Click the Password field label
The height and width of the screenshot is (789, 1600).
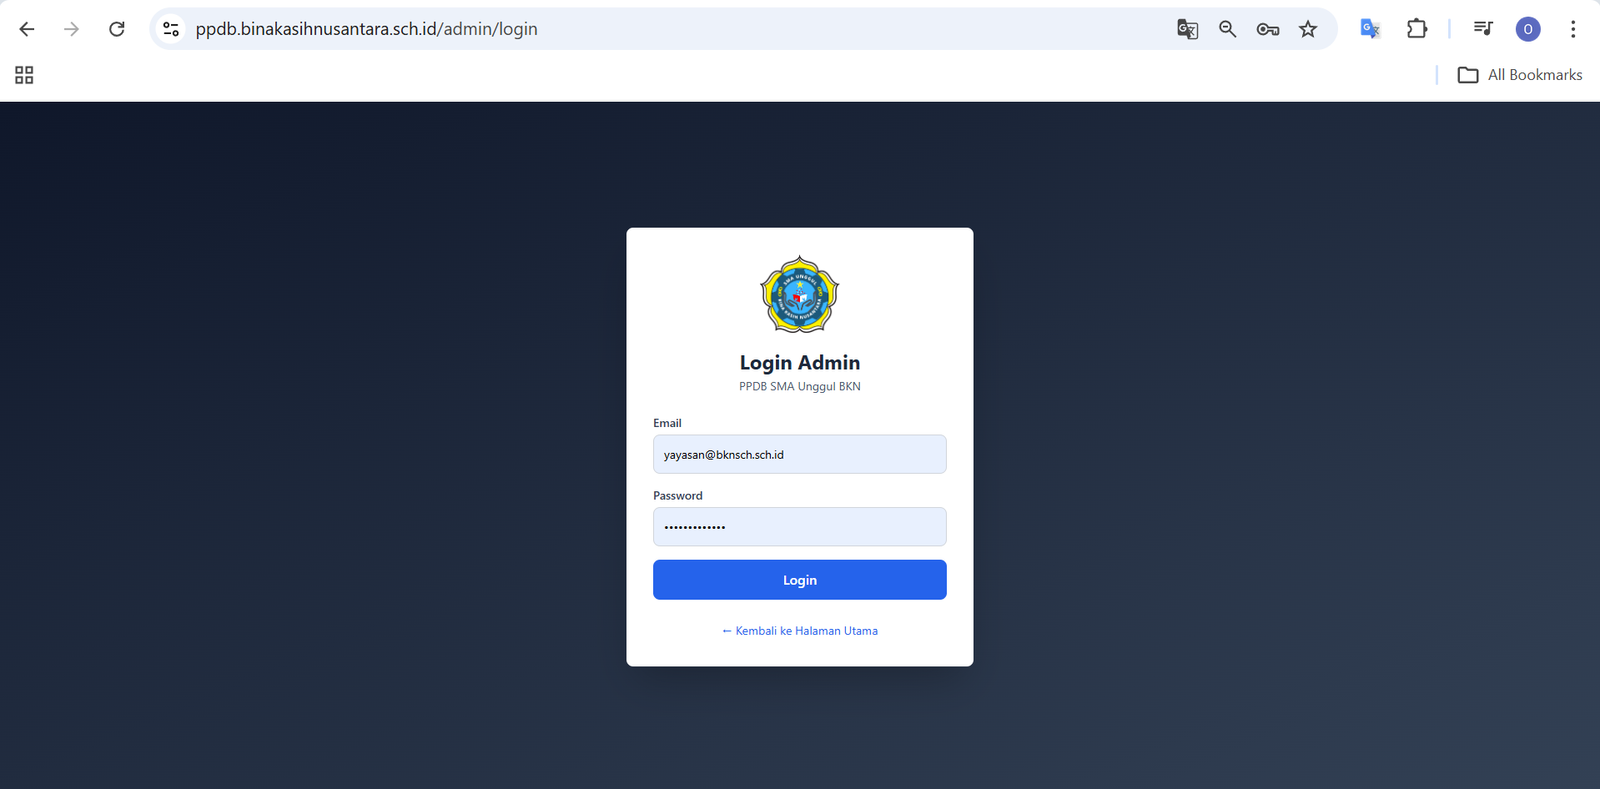(x=678, y=496)
